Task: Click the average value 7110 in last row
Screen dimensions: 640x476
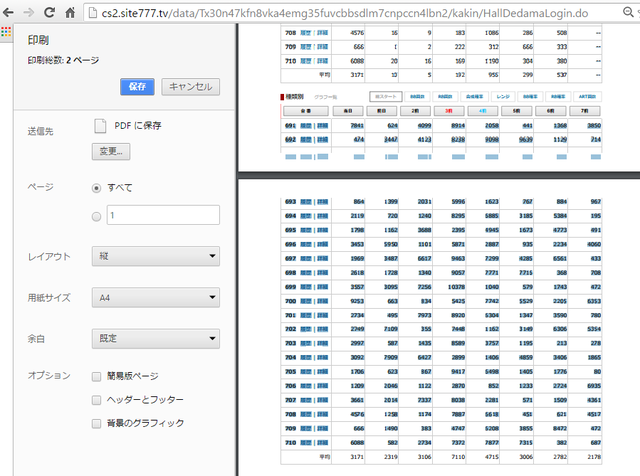Action: [458, 457]
